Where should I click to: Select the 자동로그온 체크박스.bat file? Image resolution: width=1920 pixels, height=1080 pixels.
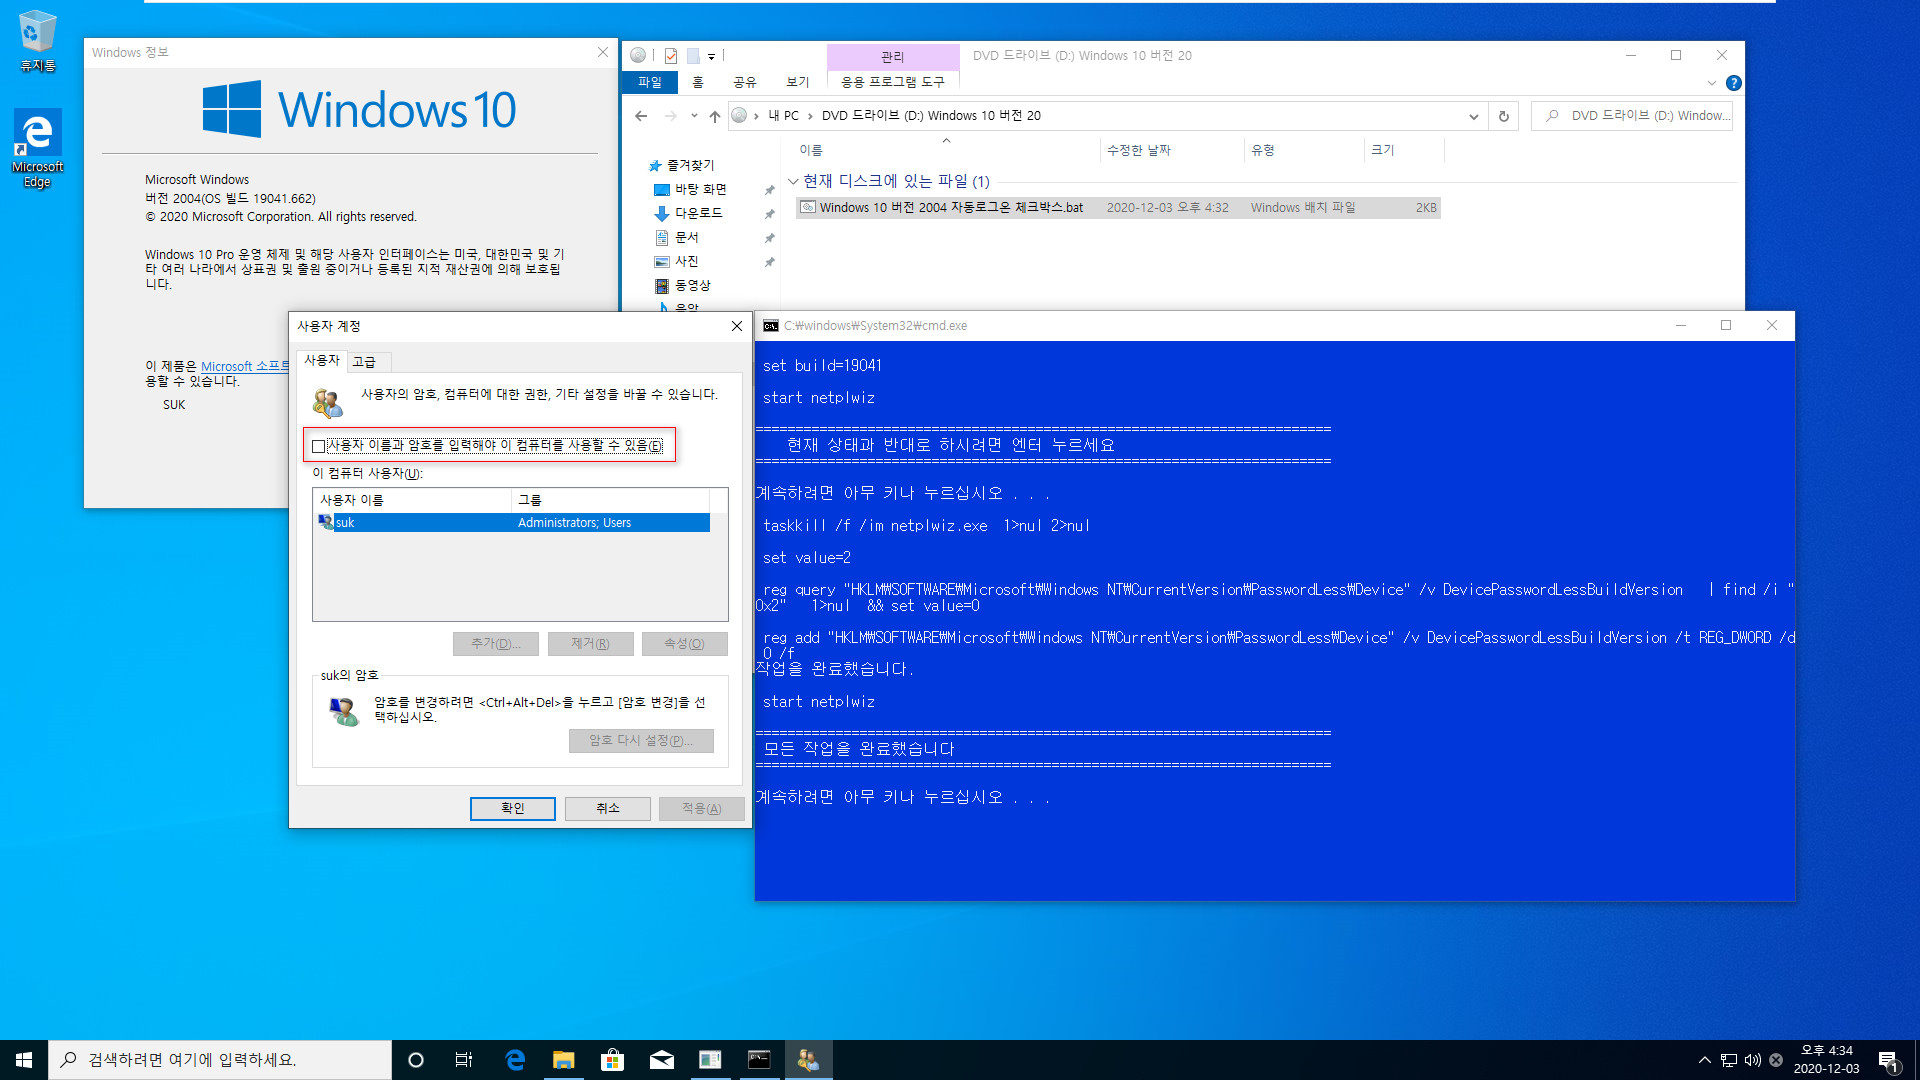[1118, 208]
